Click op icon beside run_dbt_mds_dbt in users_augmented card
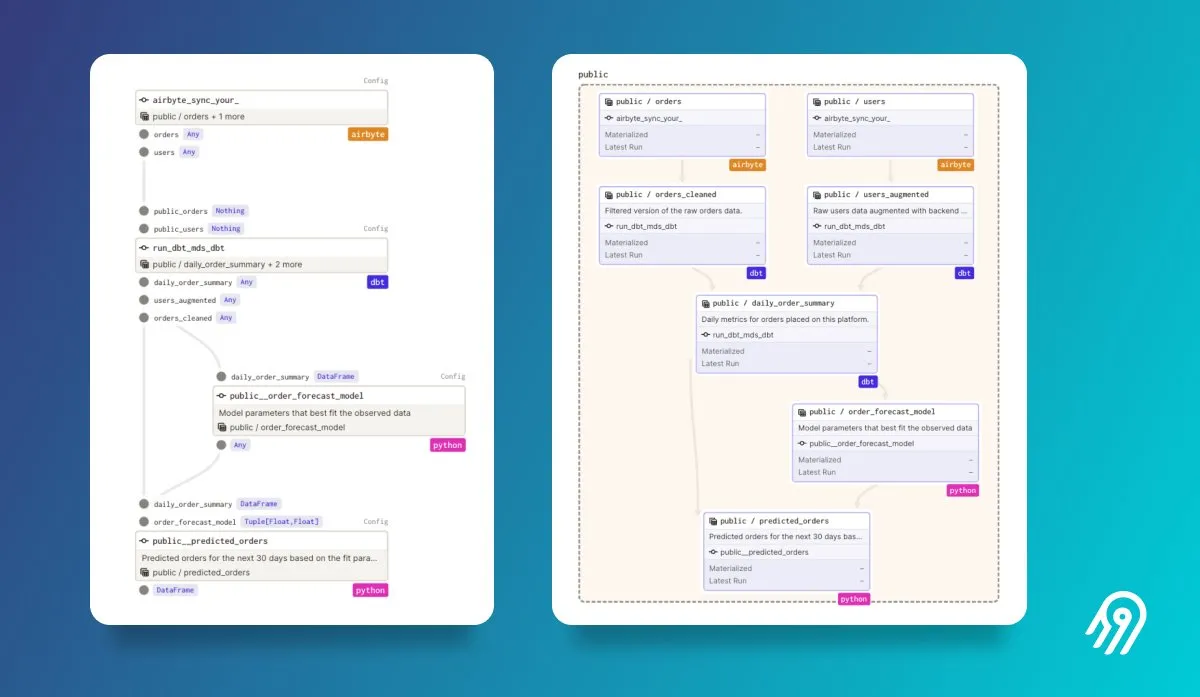The image size is (1200, 697). 817,227
